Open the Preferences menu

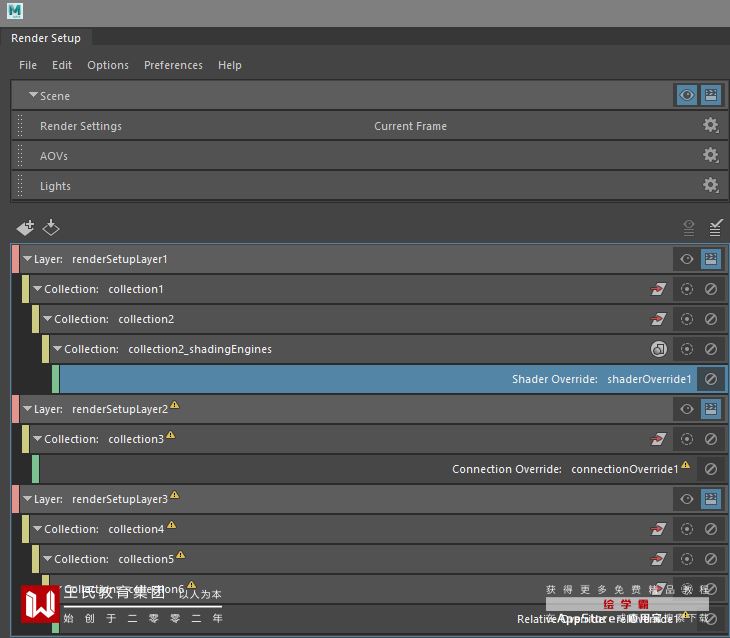tap(173, 65)
